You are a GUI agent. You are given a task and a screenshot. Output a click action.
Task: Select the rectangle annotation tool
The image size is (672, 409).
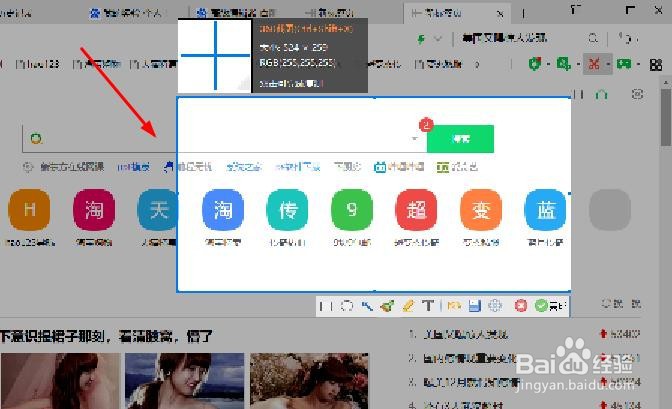click(x=326, y=306)
